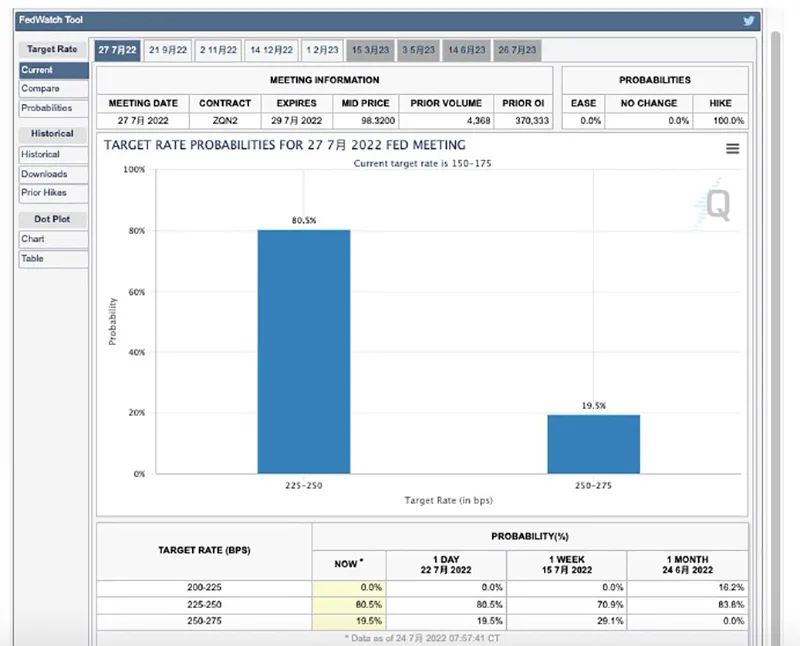Open the Compare view in sidebar

click(x=54, y=89)
